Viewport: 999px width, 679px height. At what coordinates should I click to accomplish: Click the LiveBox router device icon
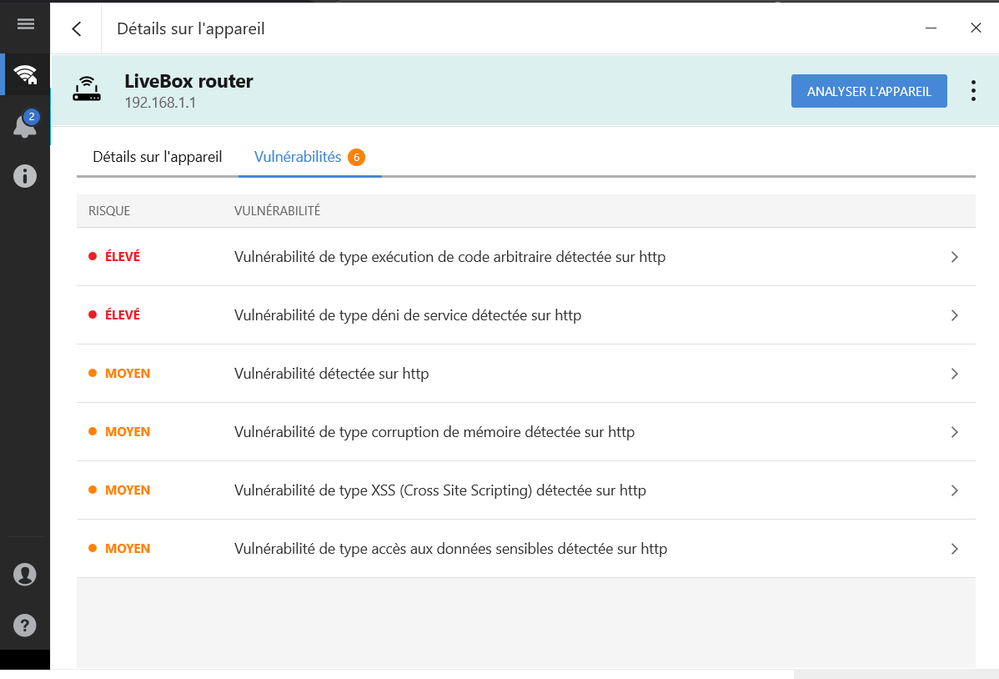[87, 90]
